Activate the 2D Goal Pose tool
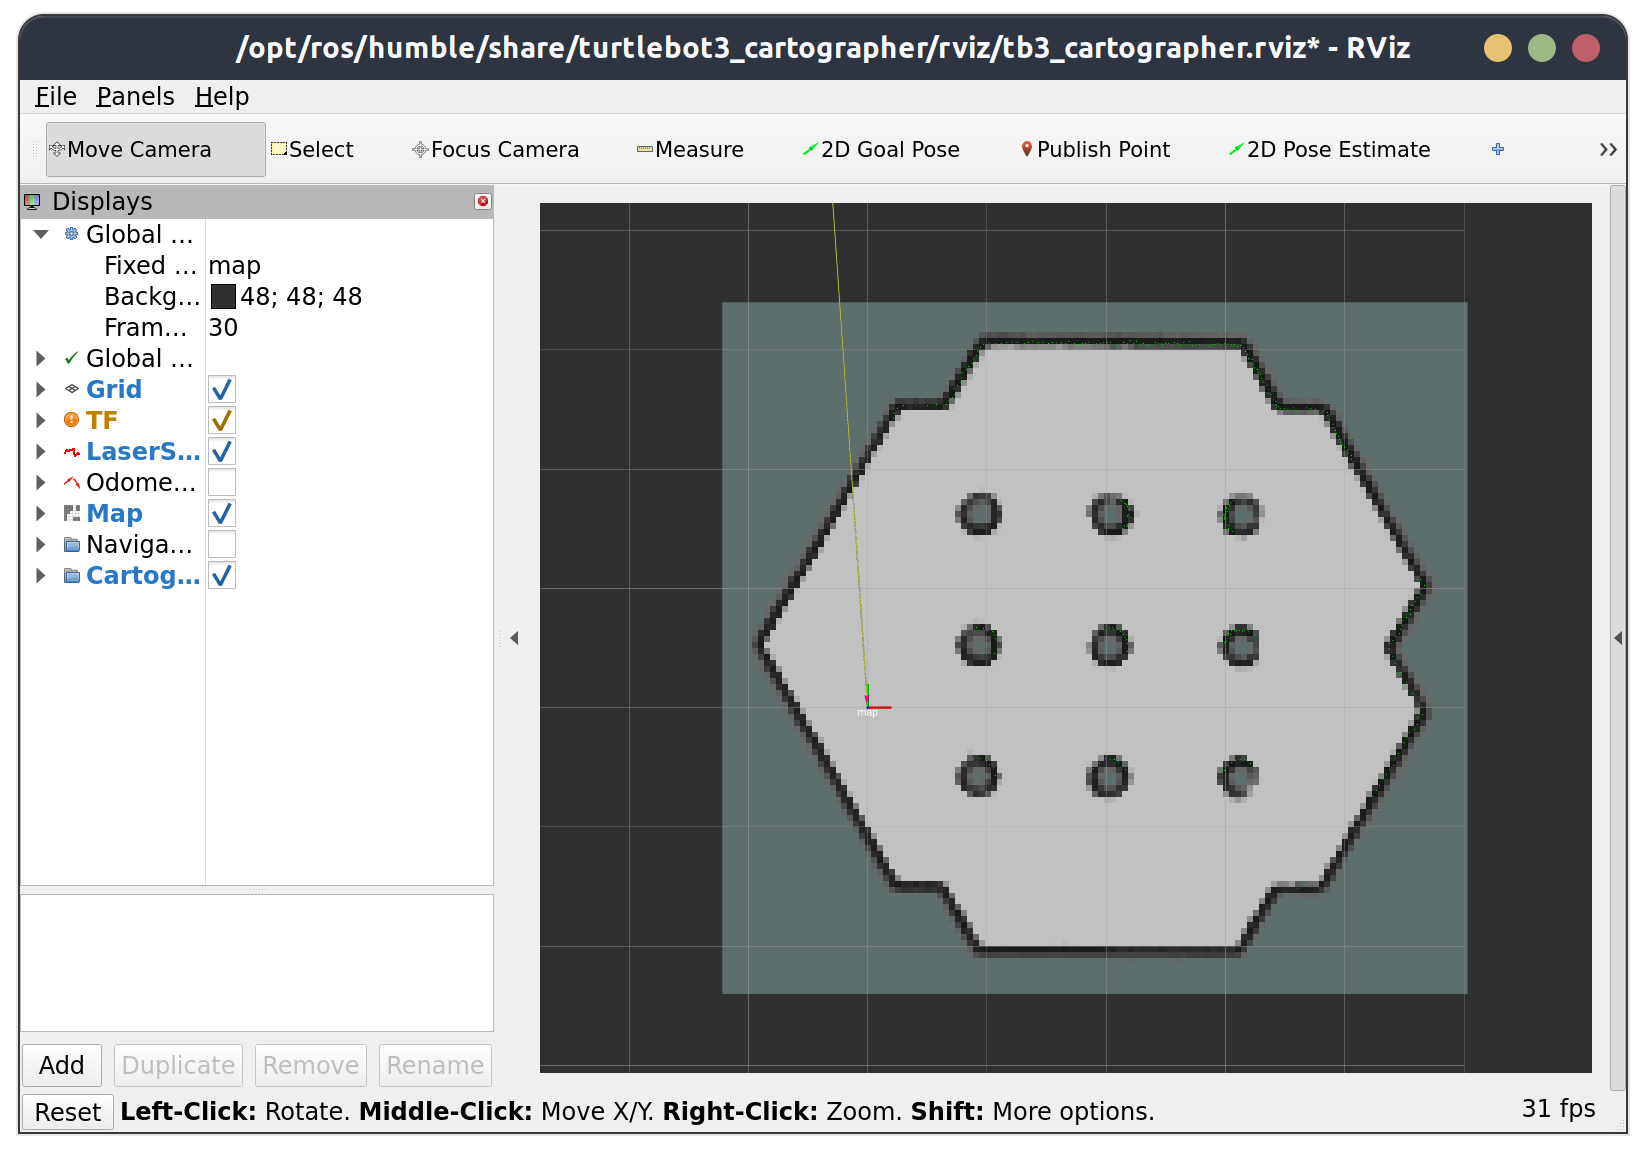The image size is (1646, 1152). [881, 150]
